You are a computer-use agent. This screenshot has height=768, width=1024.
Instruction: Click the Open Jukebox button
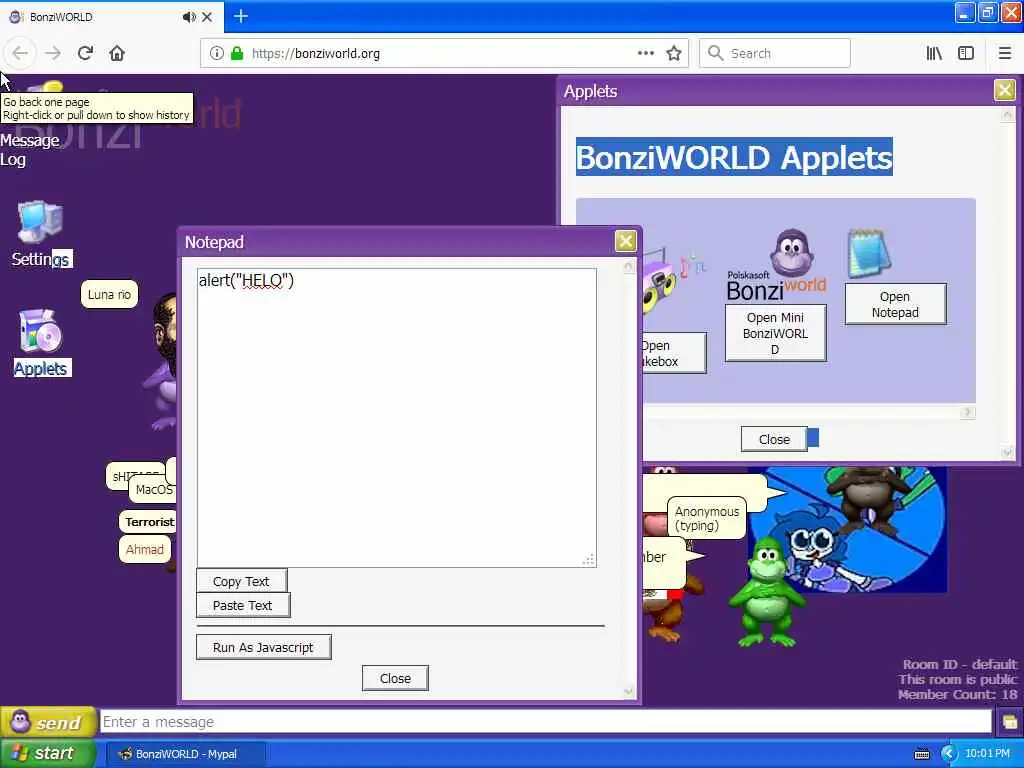674,353
